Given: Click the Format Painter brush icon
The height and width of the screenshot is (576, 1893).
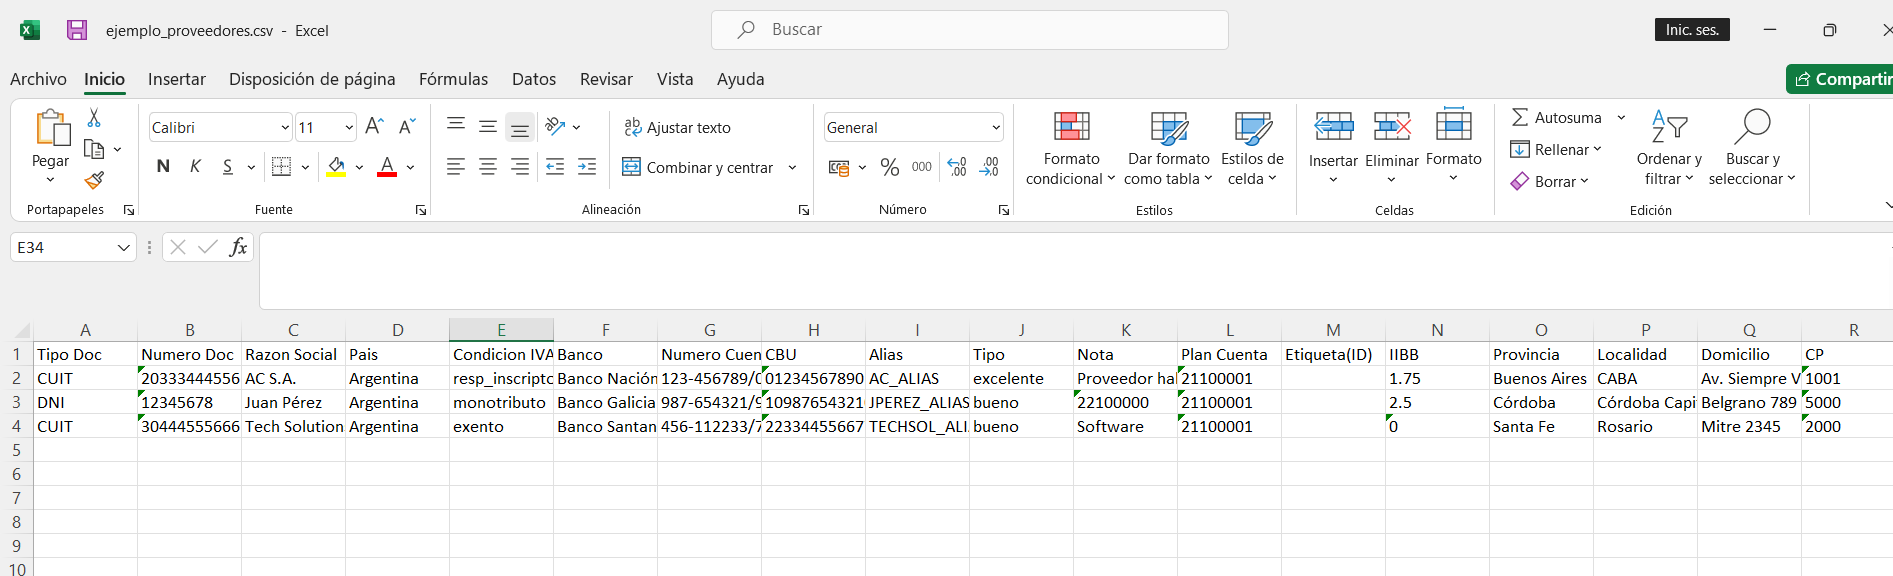Looking at the screenshot, I should click(x=94, y=181).
